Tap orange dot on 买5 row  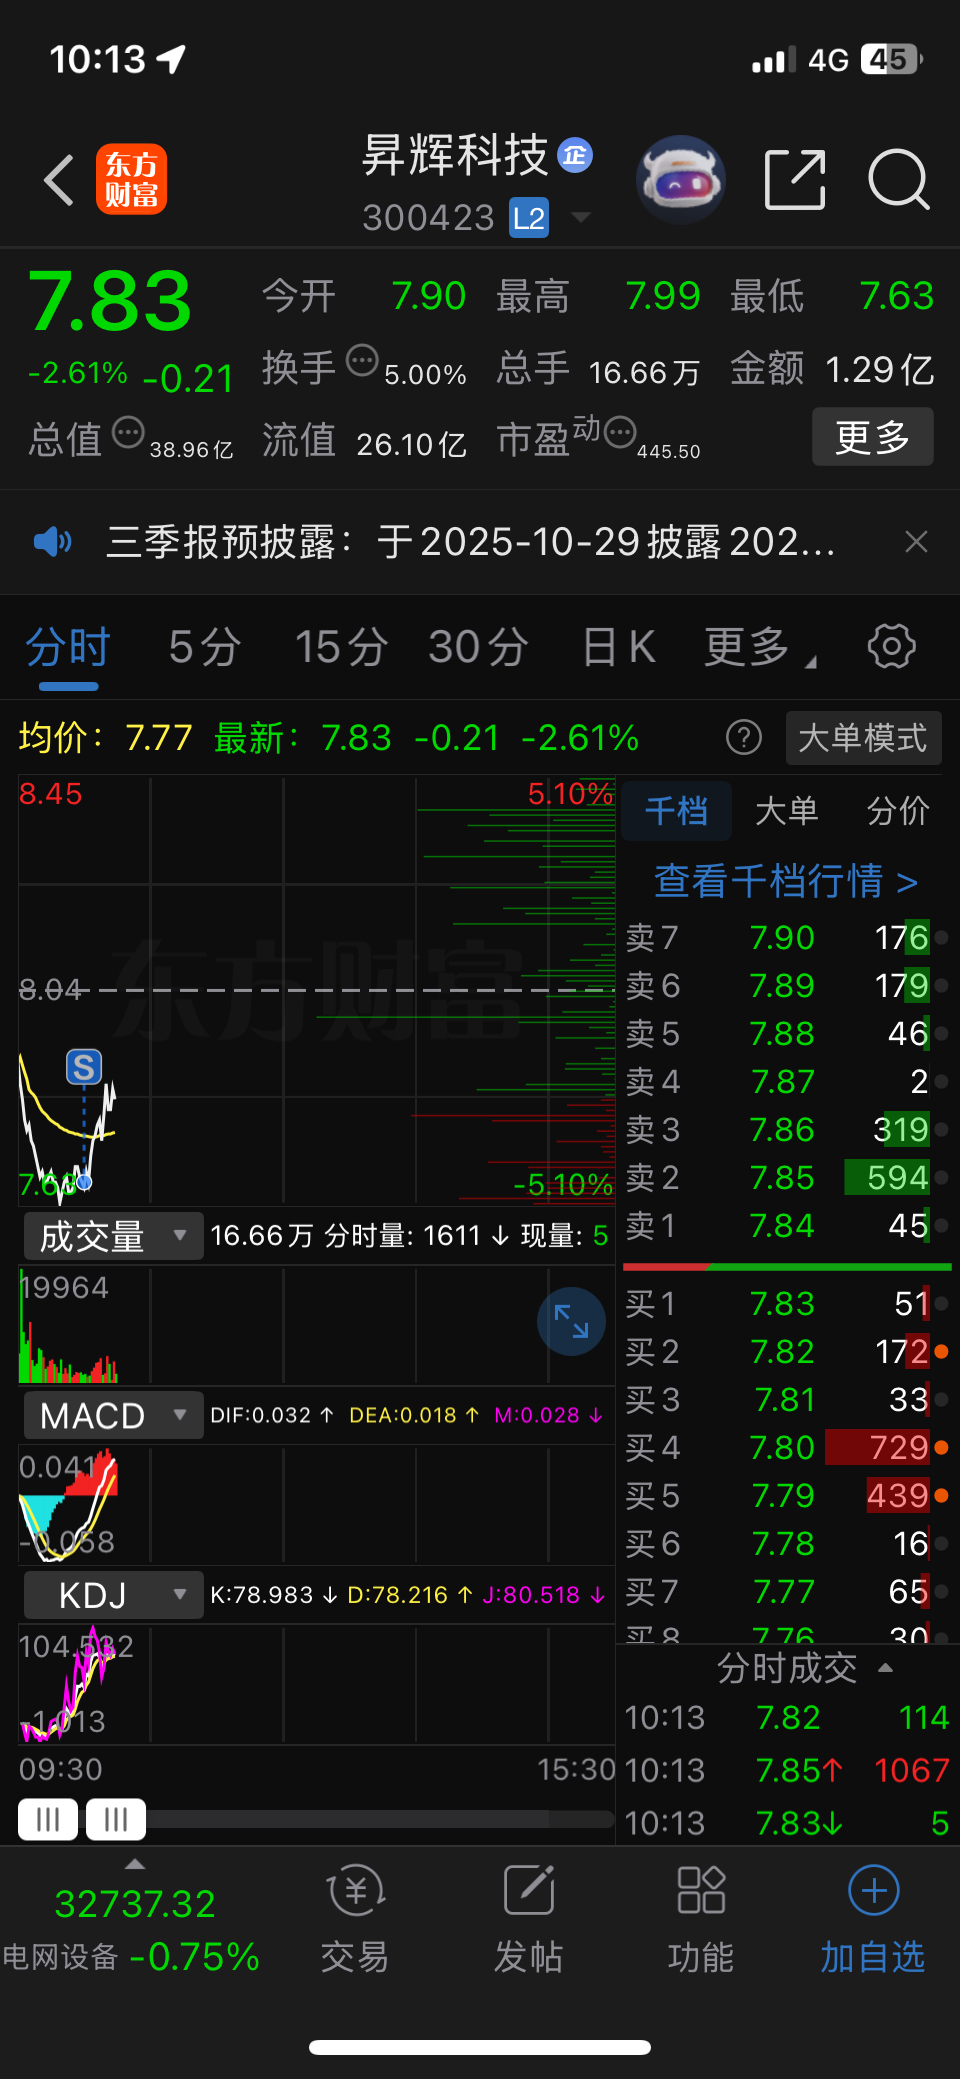(941, 1496)
